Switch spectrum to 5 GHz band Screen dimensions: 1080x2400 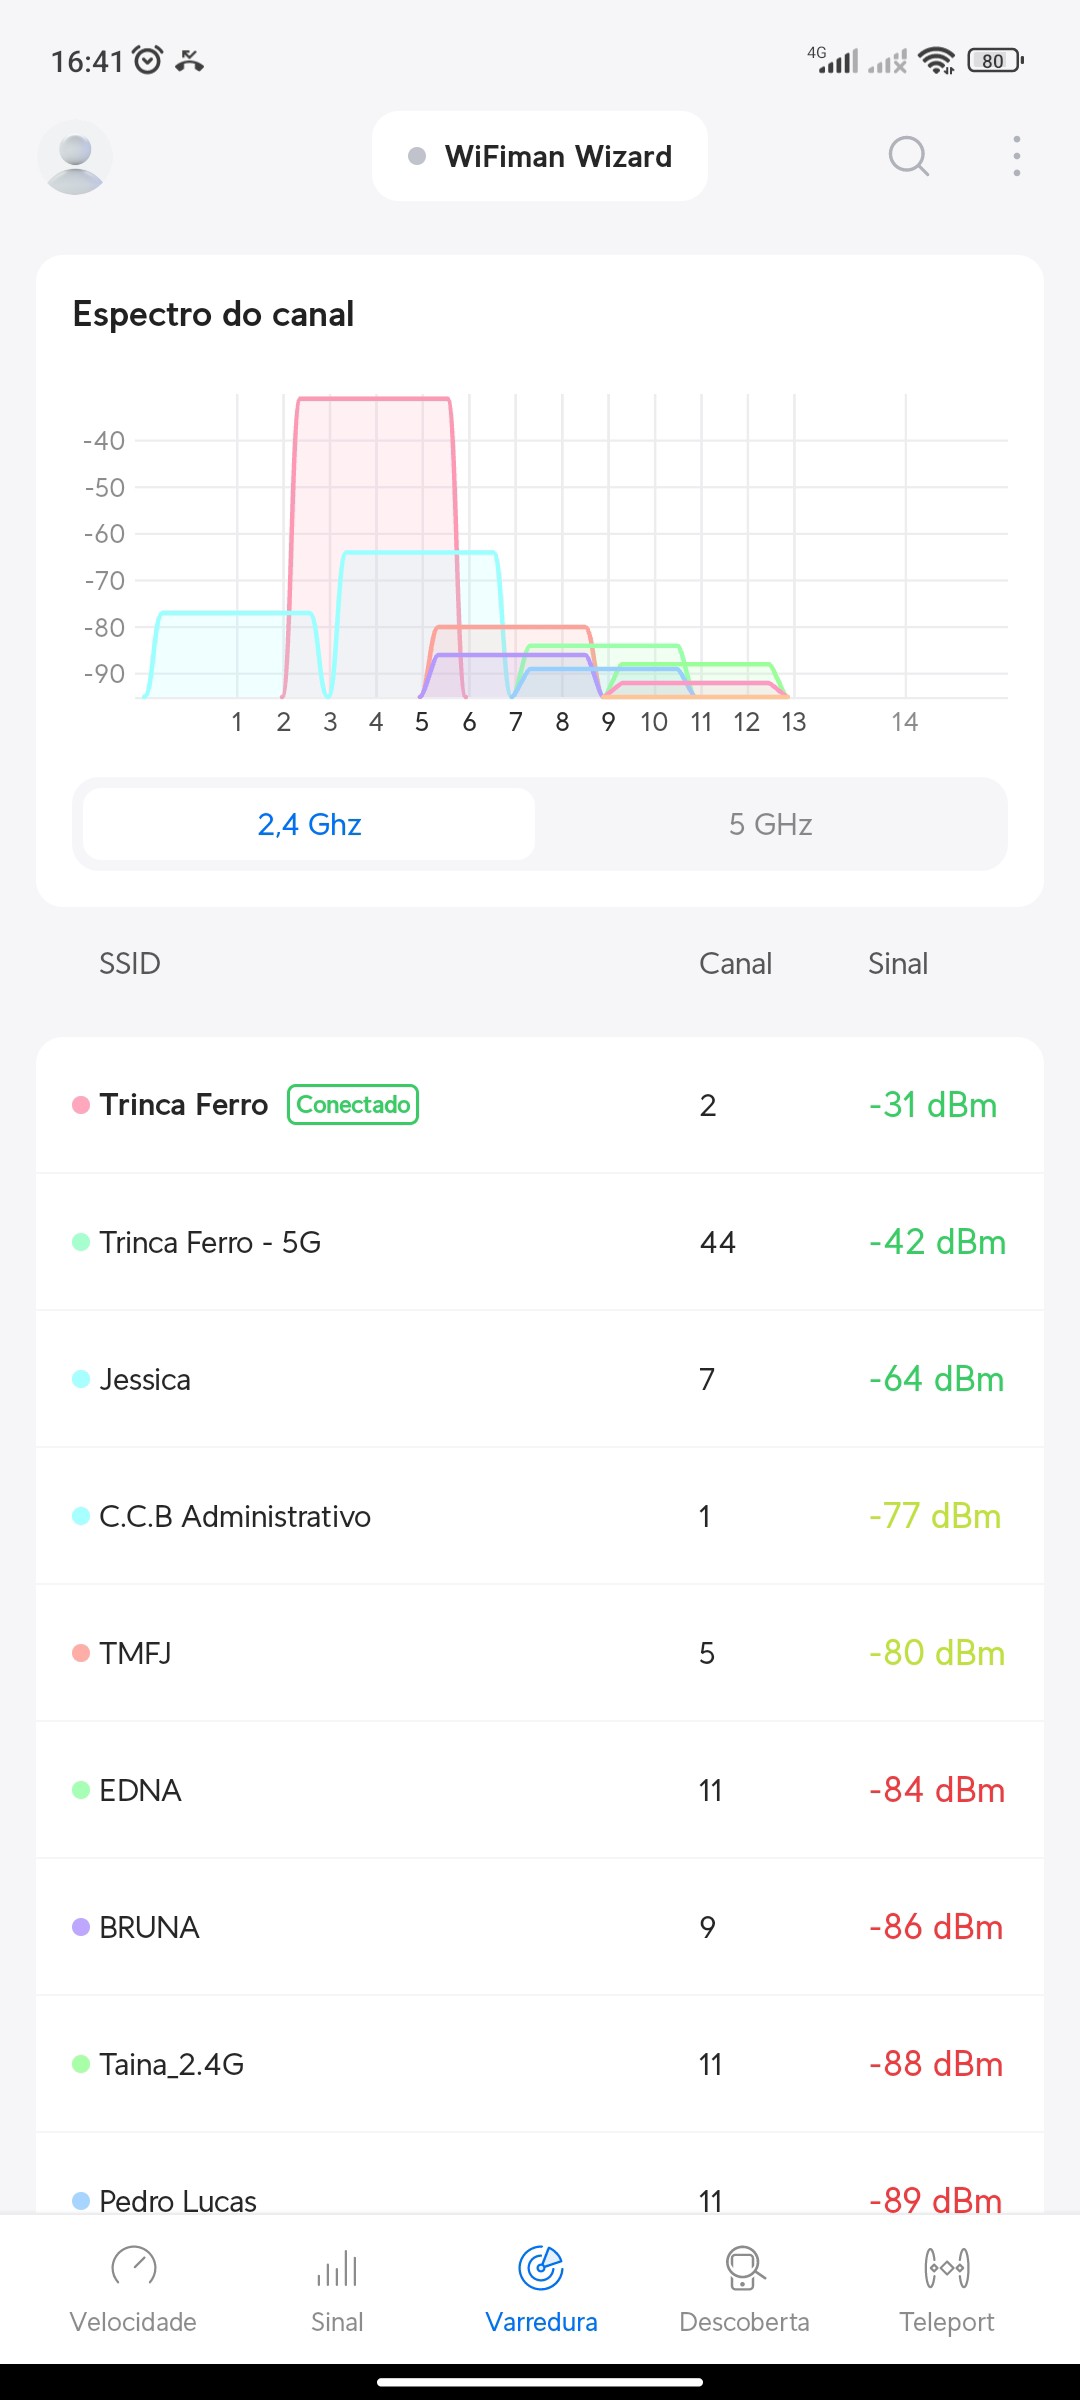pyautogui.click(x=770, y=824)
